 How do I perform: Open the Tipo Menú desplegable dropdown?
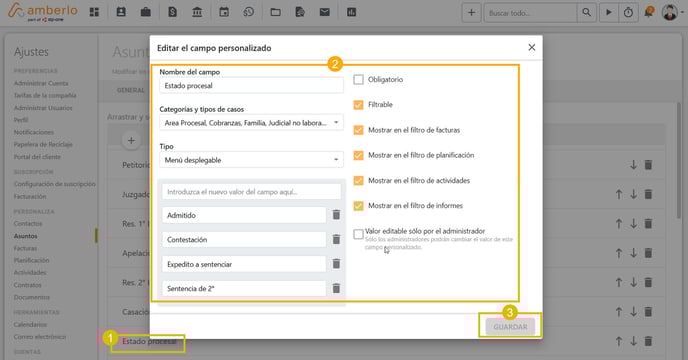tap(251, 160)
